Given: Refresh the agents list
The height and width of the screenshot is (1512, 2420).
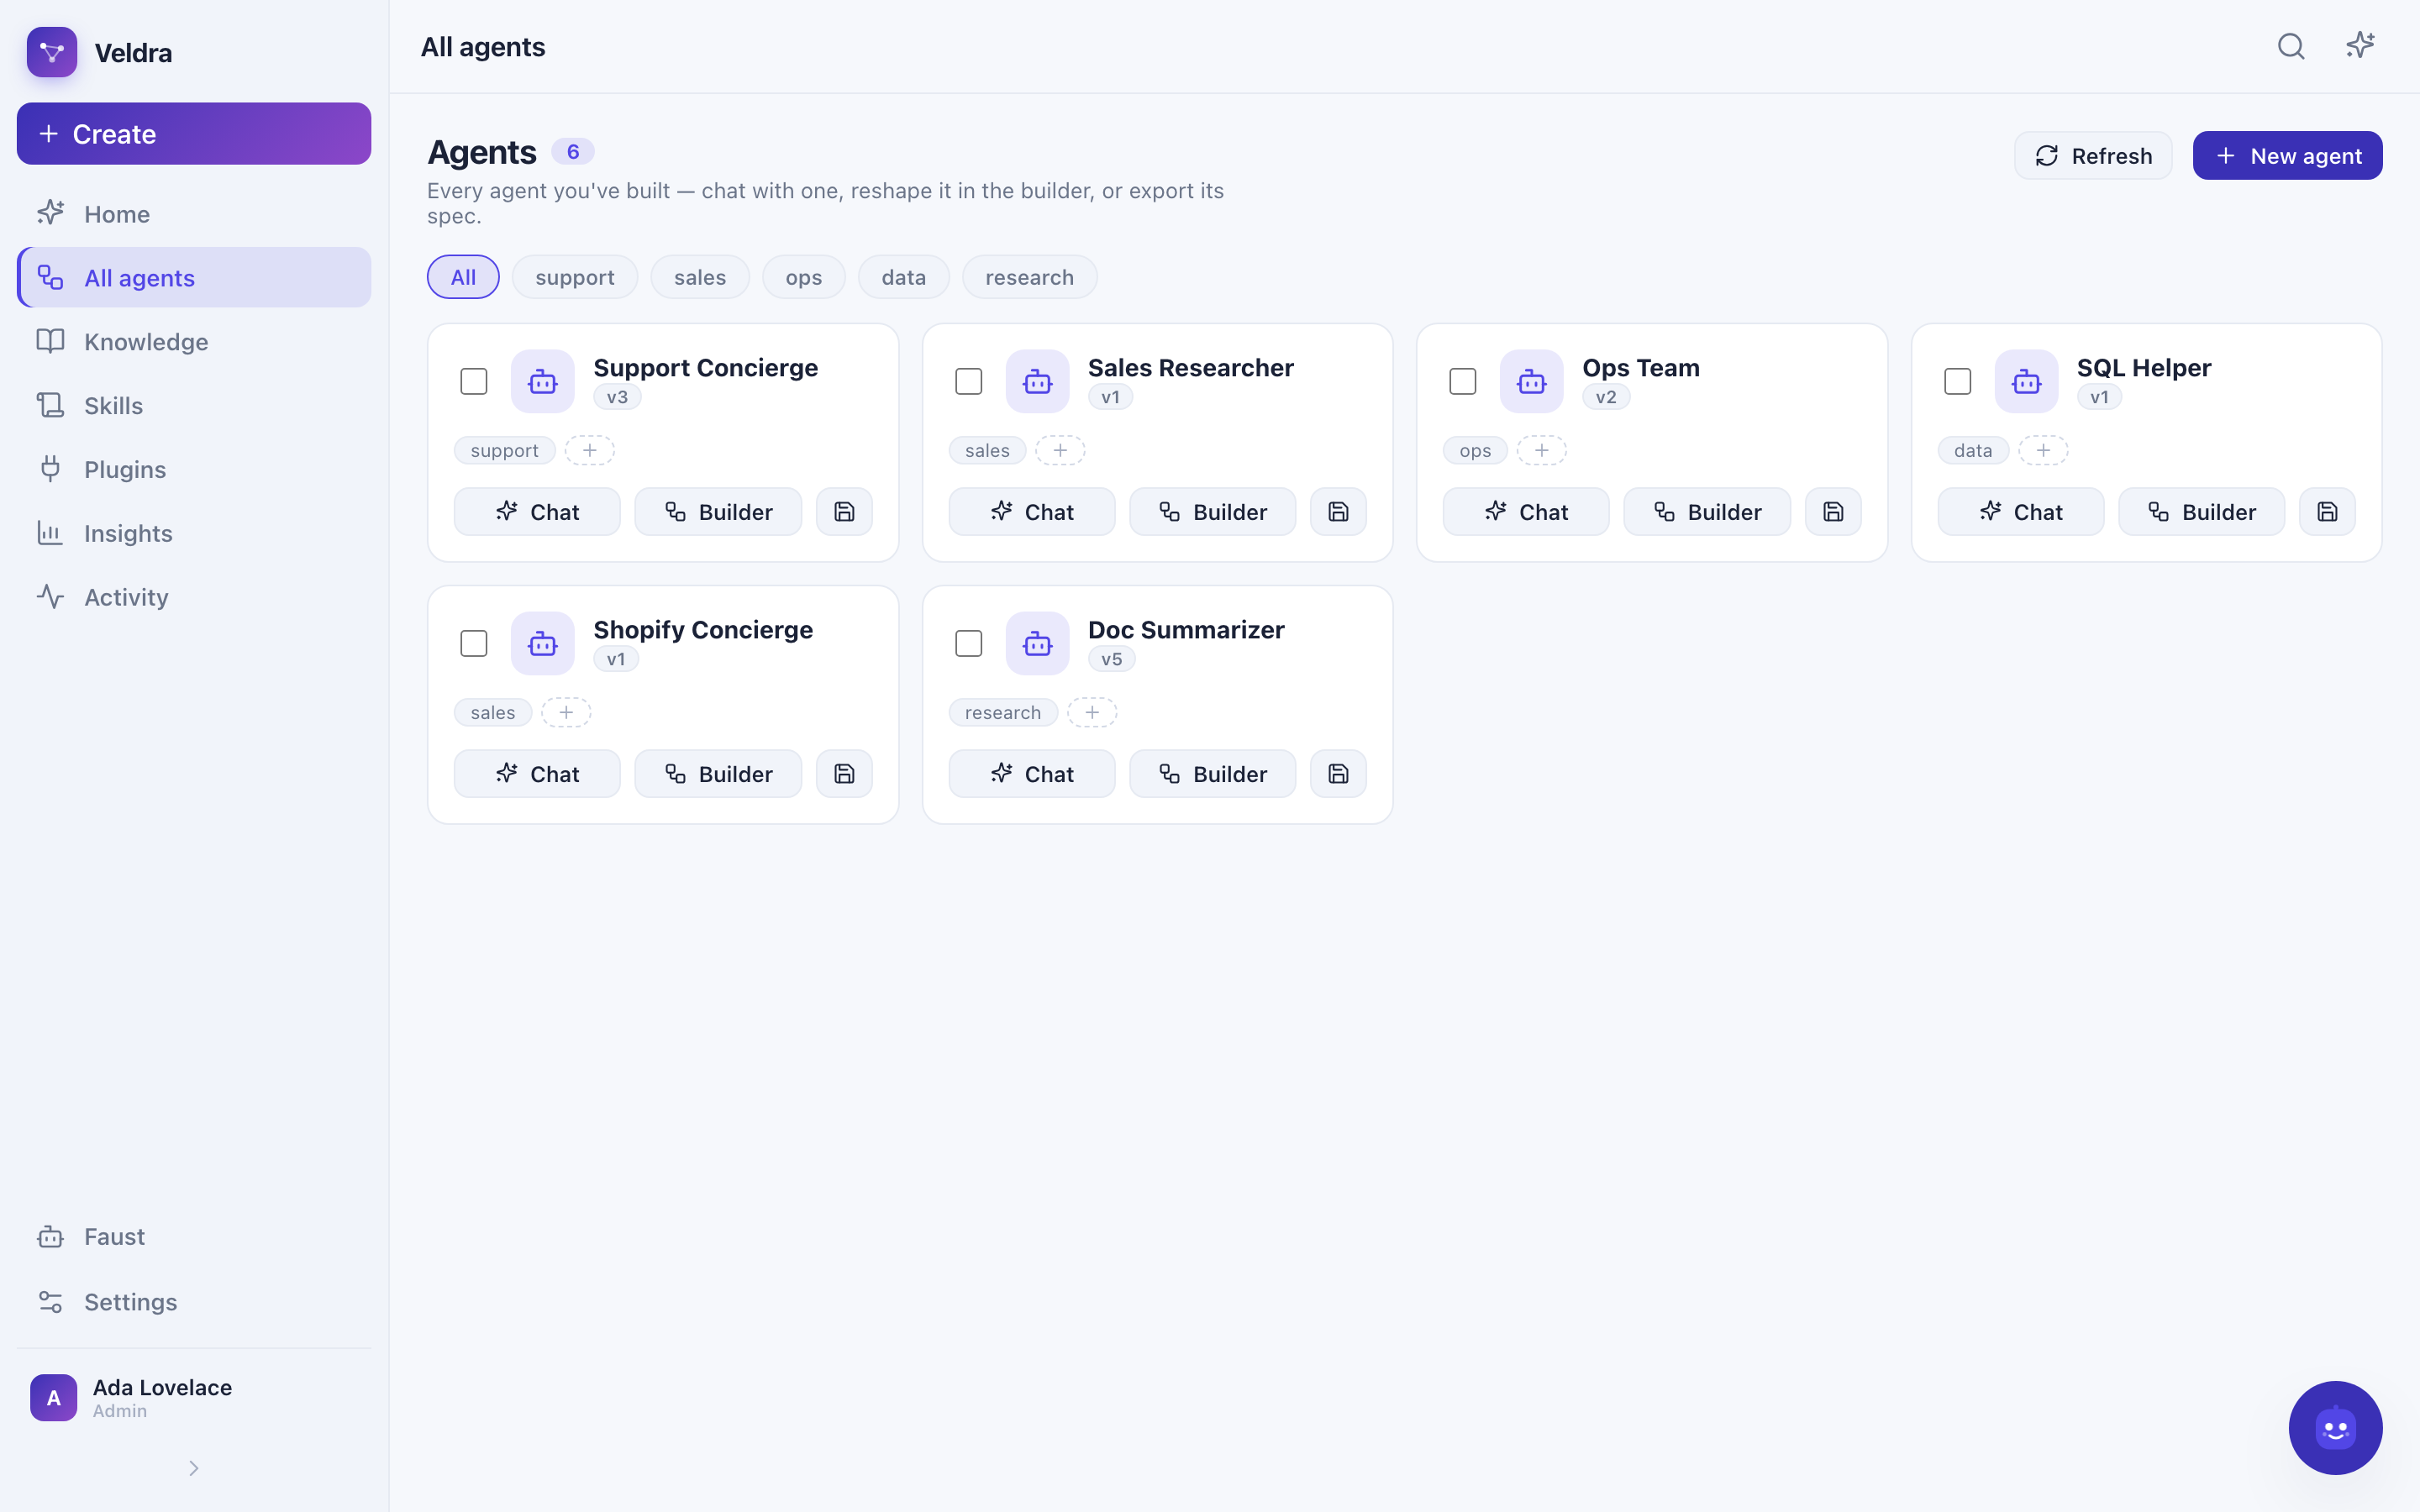Looking at the screenshot, I should pyautogui.click(x=2093, y=156).
